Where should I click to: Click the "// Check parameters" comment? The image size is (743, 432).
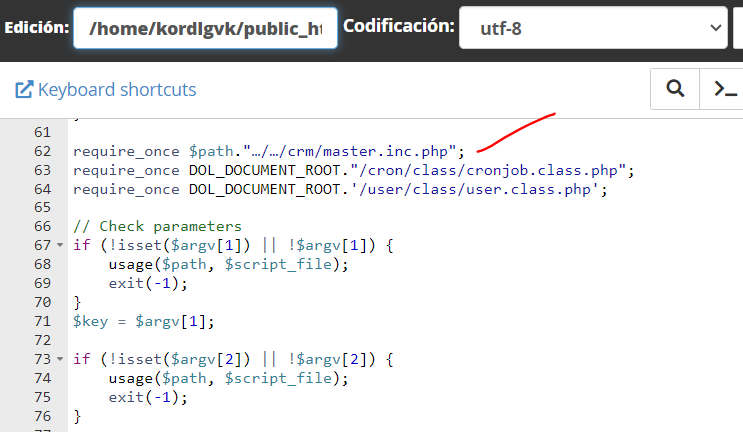[x=157, y=226]
